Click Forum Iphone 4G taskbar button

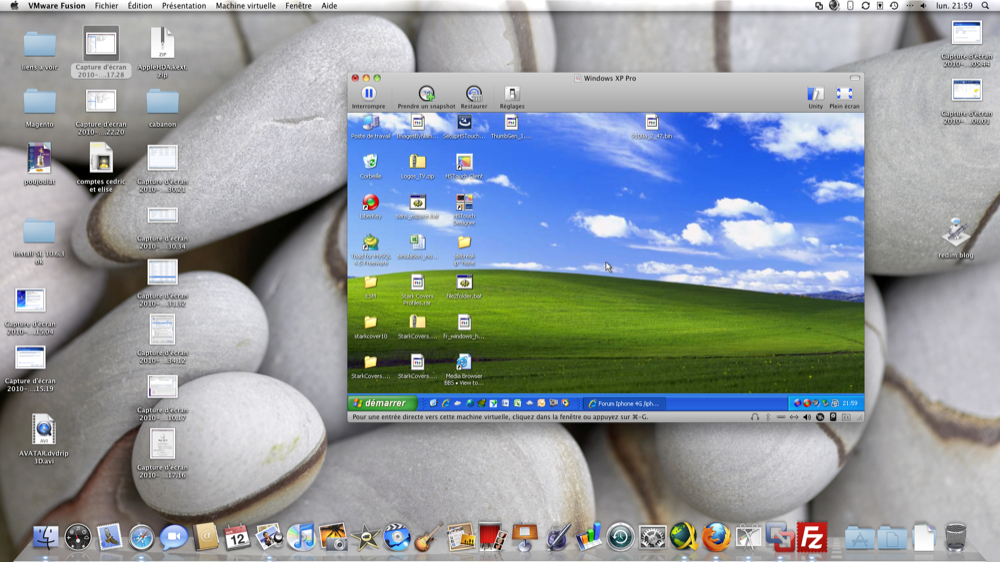tap(624, 403)
